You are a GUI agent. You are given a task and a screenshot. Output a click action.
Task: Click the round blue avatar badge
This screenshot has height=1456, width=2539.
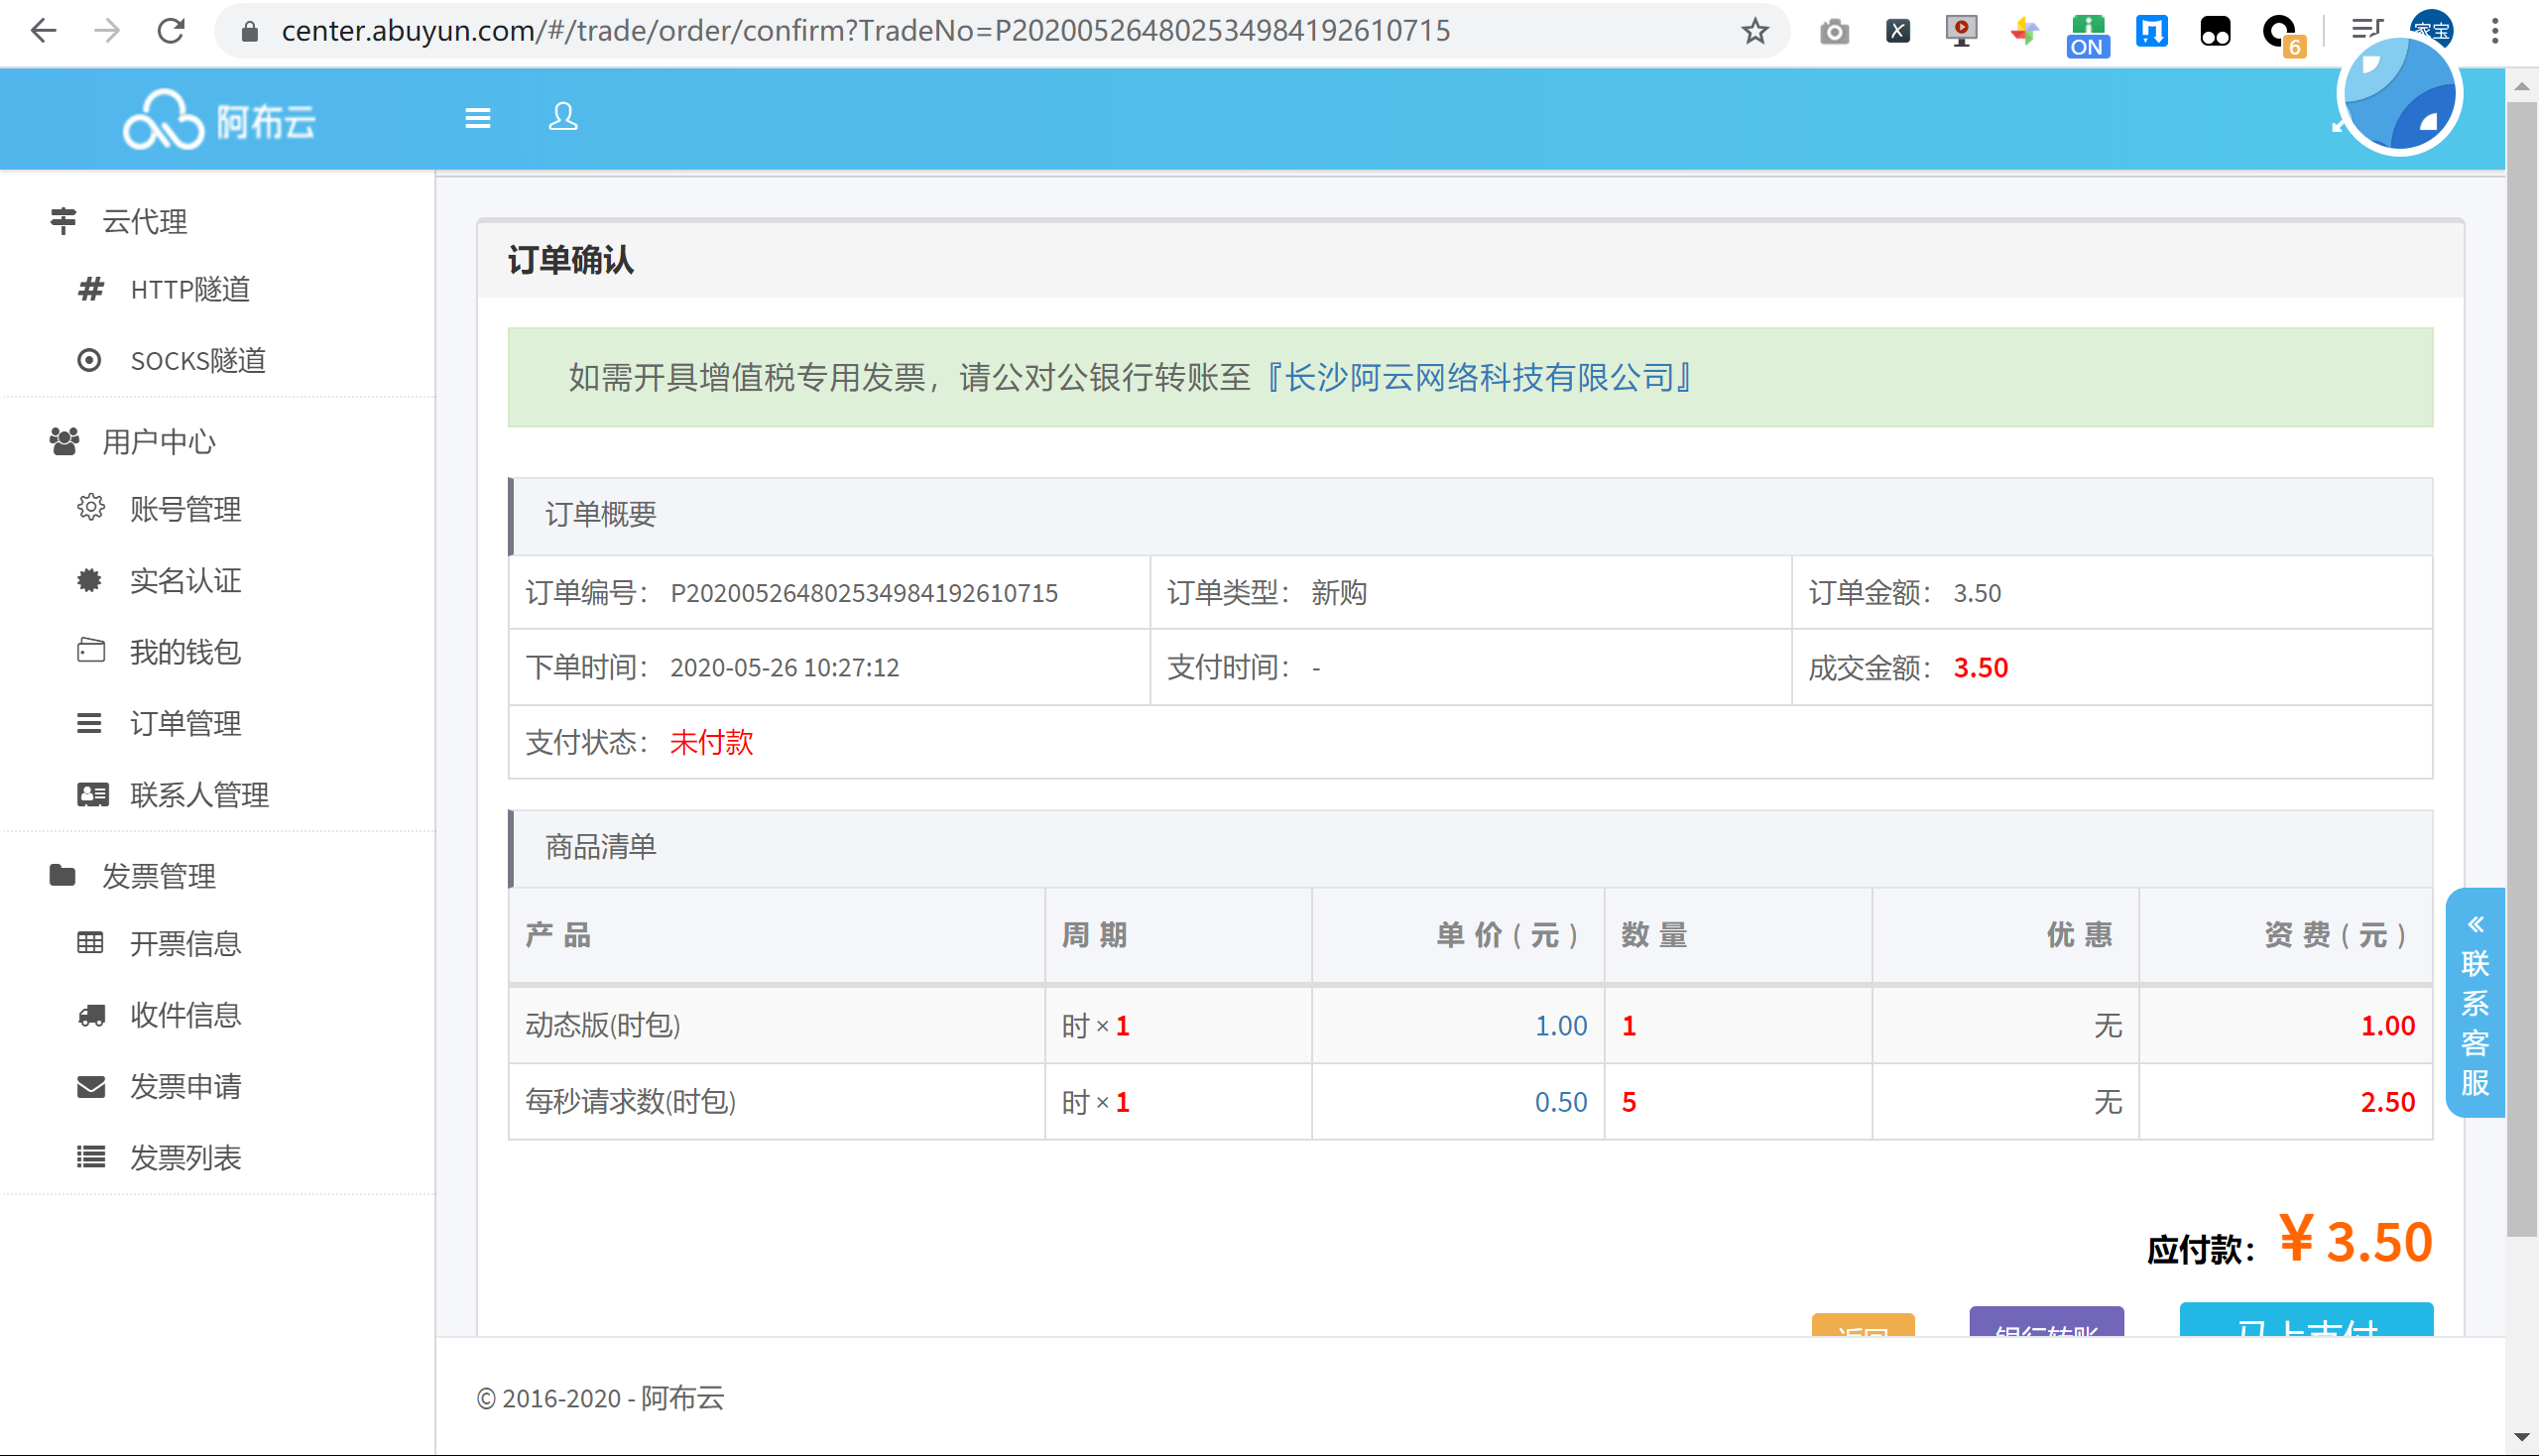(2398, 95)
